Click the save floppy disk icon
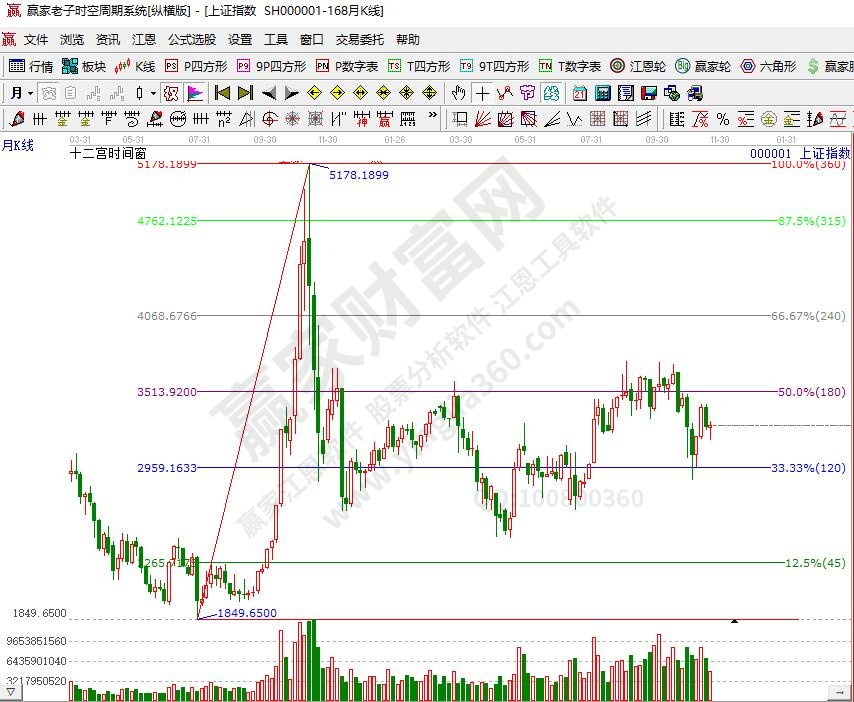This screenshot has height=702, width=854. (x=648, y=93)
